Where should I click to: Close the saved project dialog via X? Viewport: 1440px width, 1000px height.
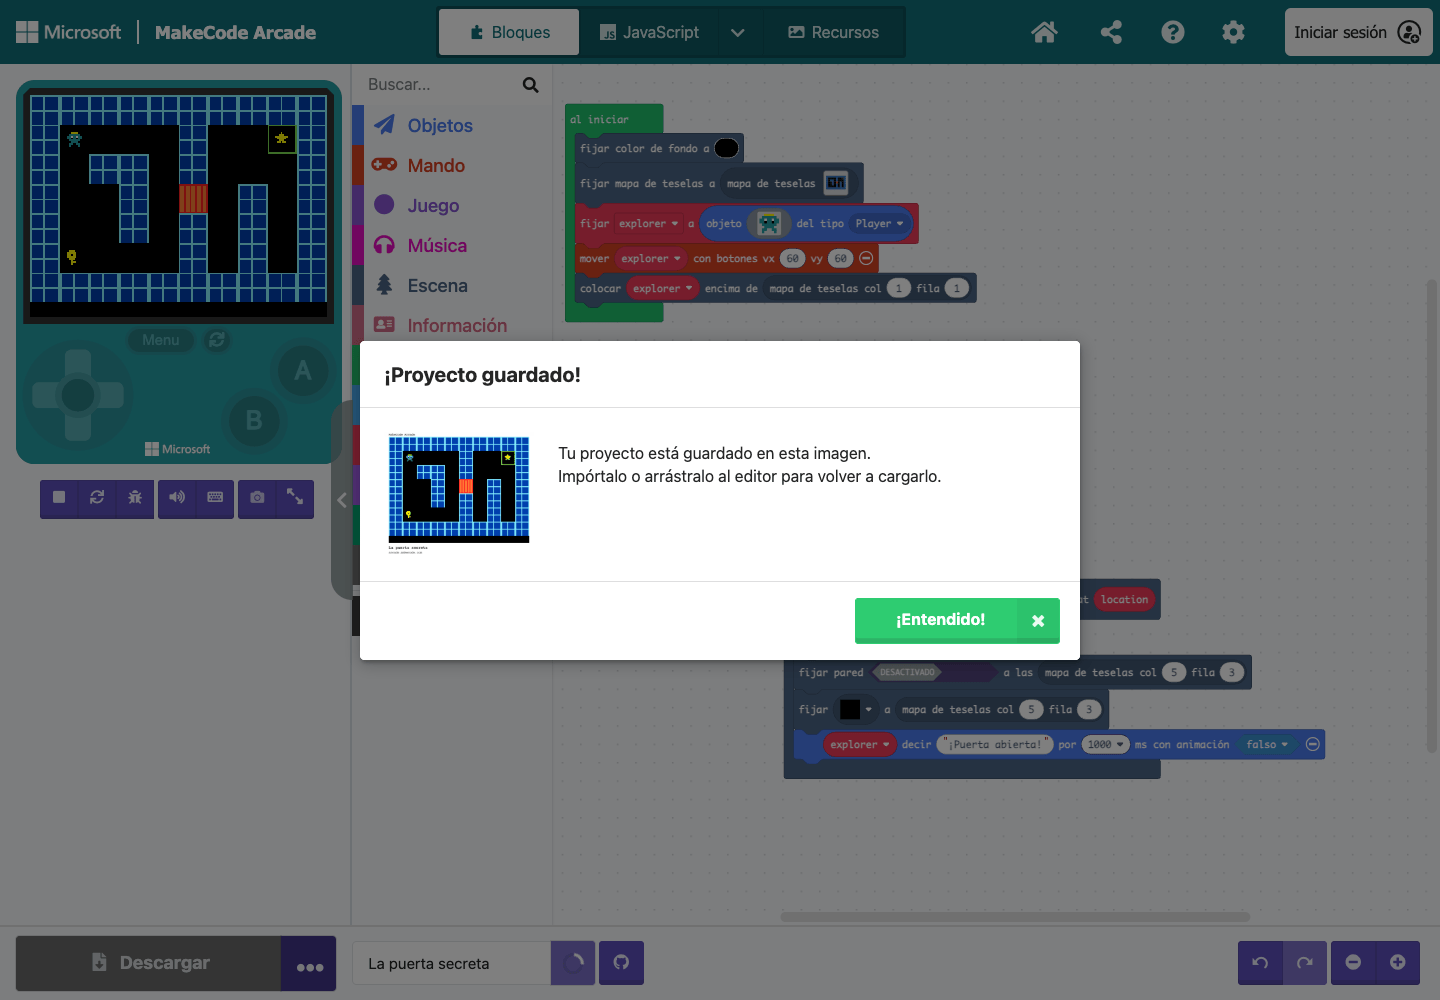click(1038, 621)
